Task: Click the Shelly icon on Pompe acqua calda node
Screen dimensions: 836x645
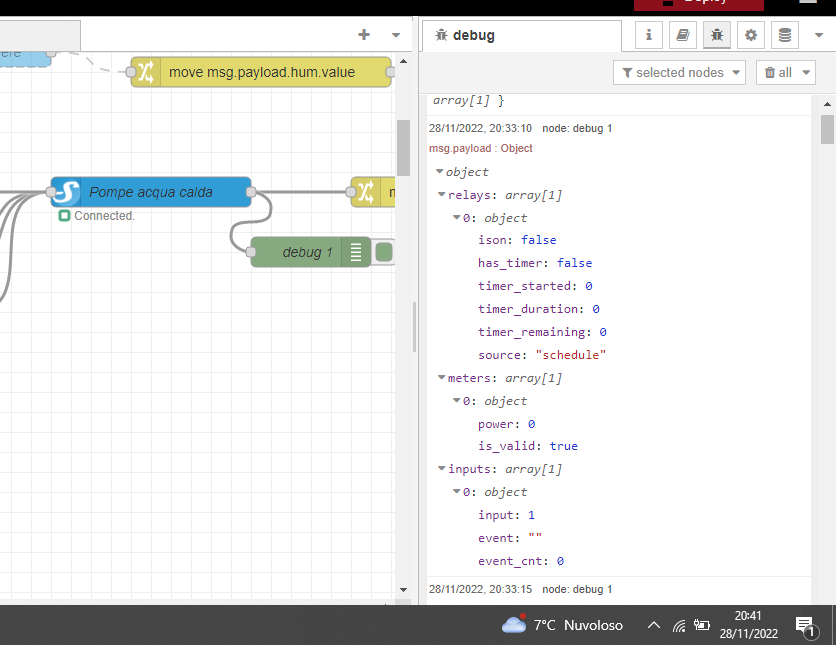Action: (x=65, y=192)
